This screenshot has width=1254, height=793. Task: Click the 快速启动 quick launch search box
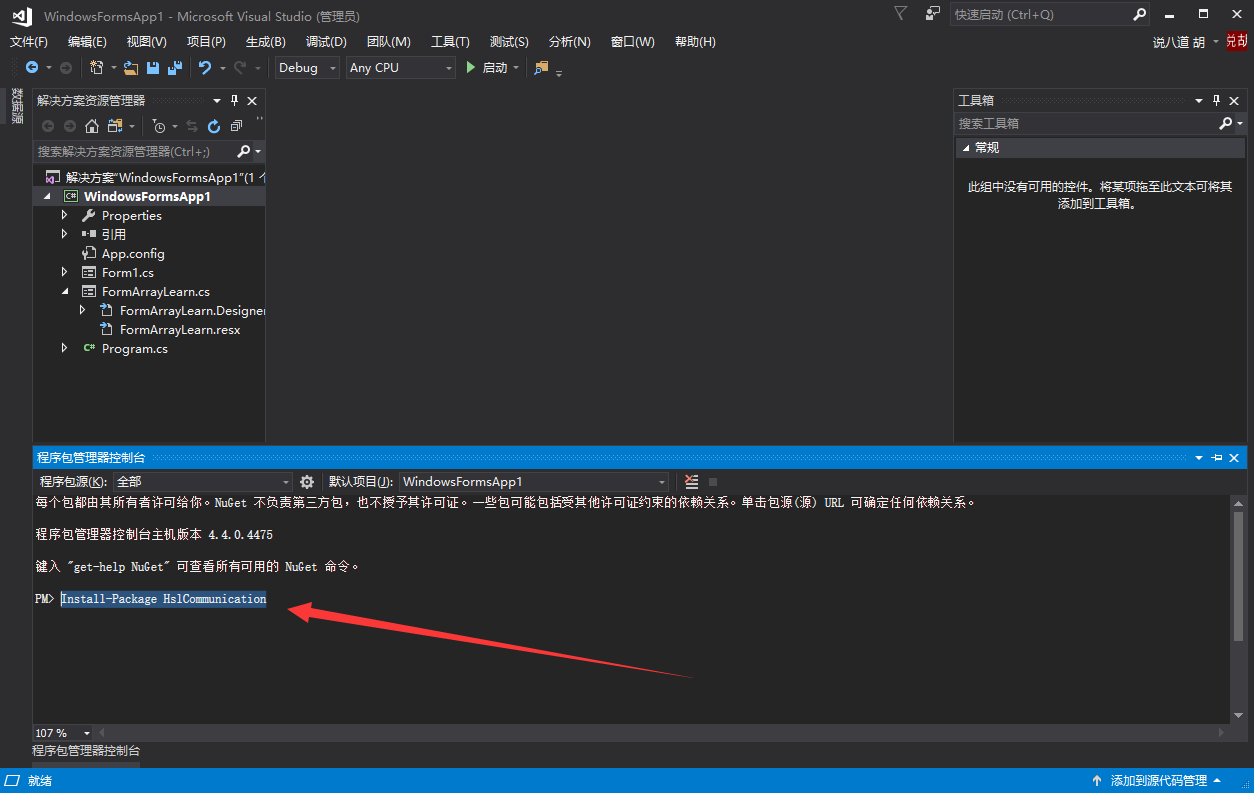tap(1038, 15)
